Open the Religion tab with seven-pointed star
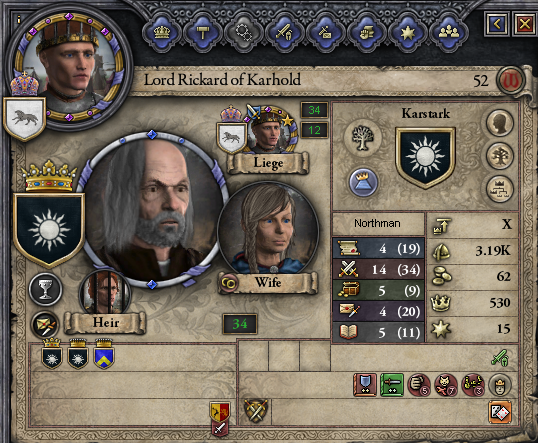538x443 pixels. (x=407, y=33)
